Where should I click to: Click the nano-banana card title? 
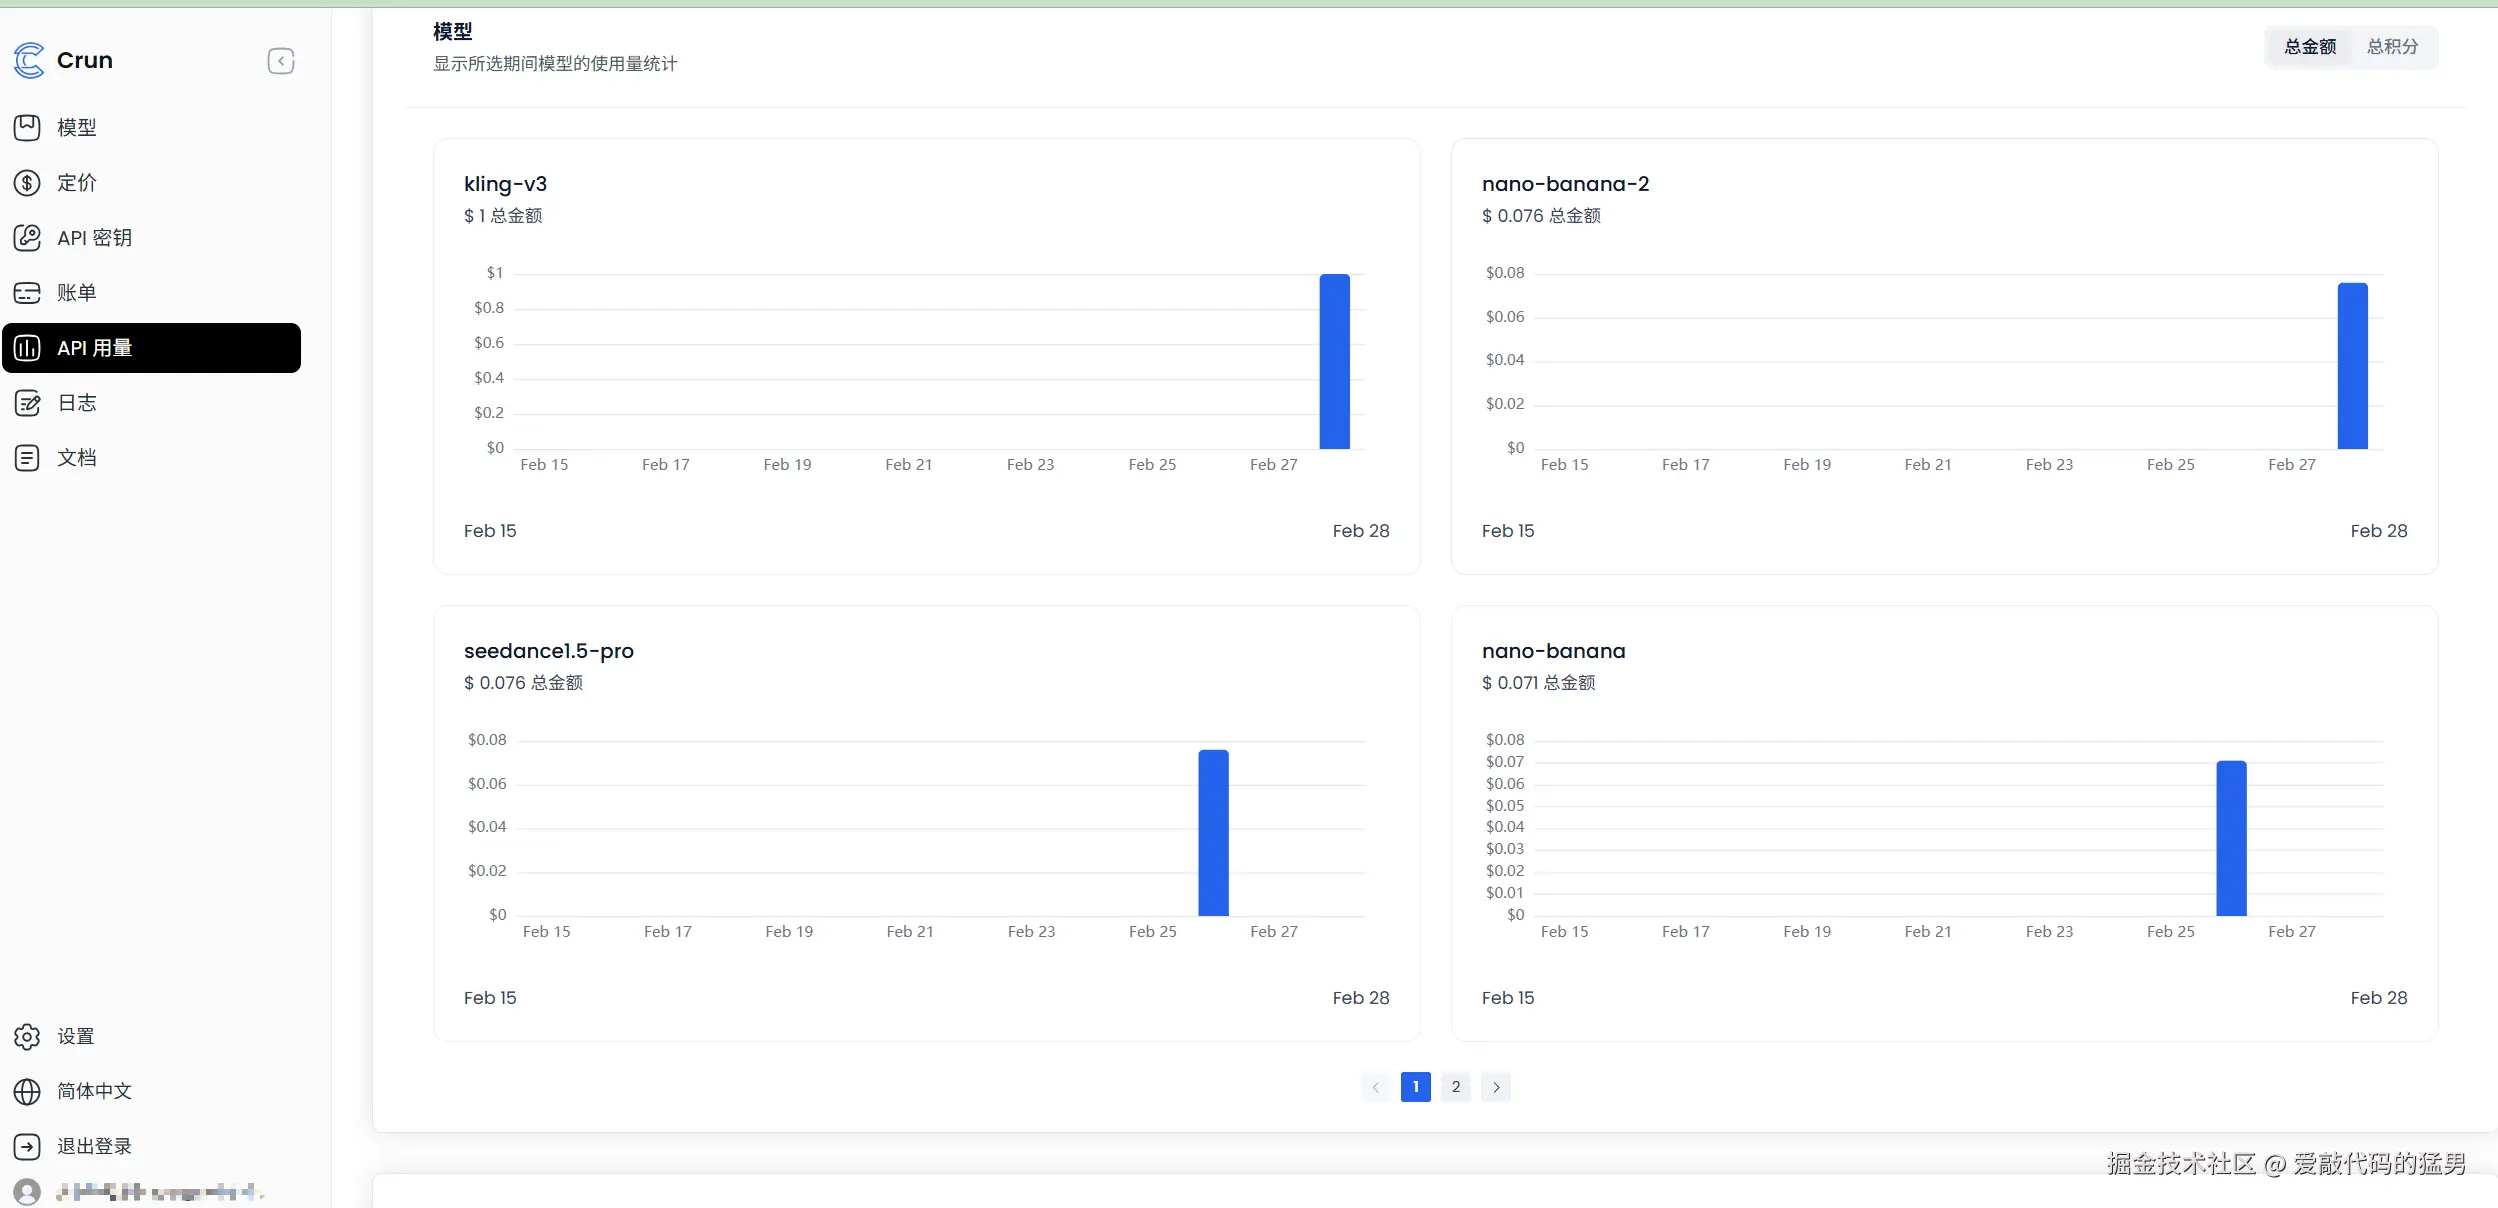[x=1553, y=651]
